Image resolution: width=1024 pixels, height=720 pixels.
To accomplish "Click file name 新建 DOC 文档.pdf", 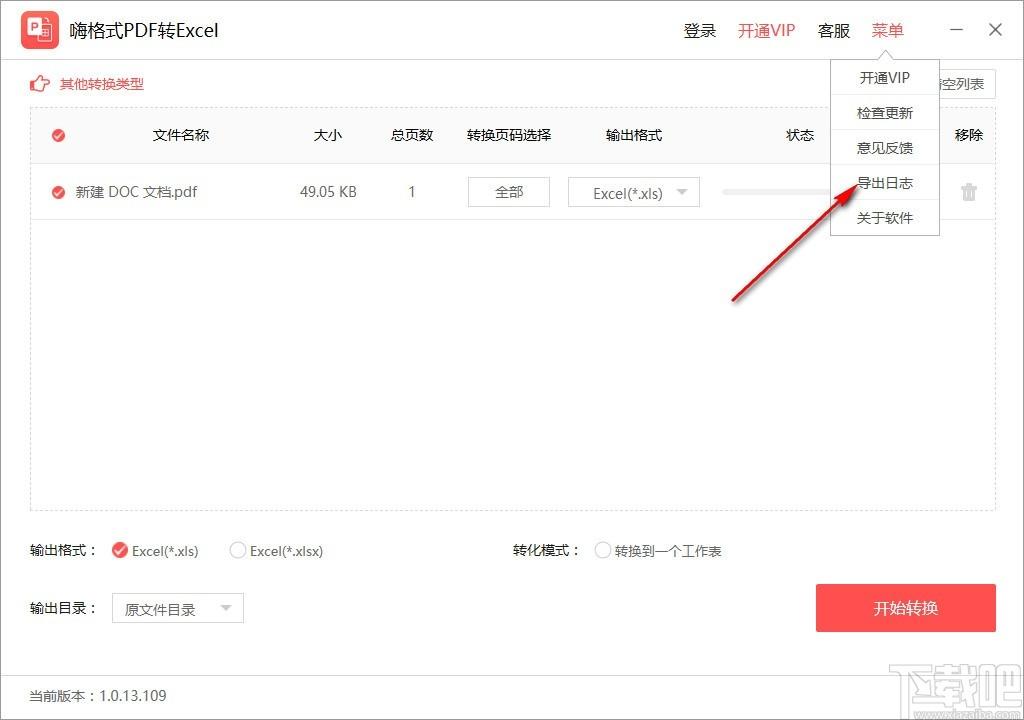I will pyautogui.click(x=136, y=192).
